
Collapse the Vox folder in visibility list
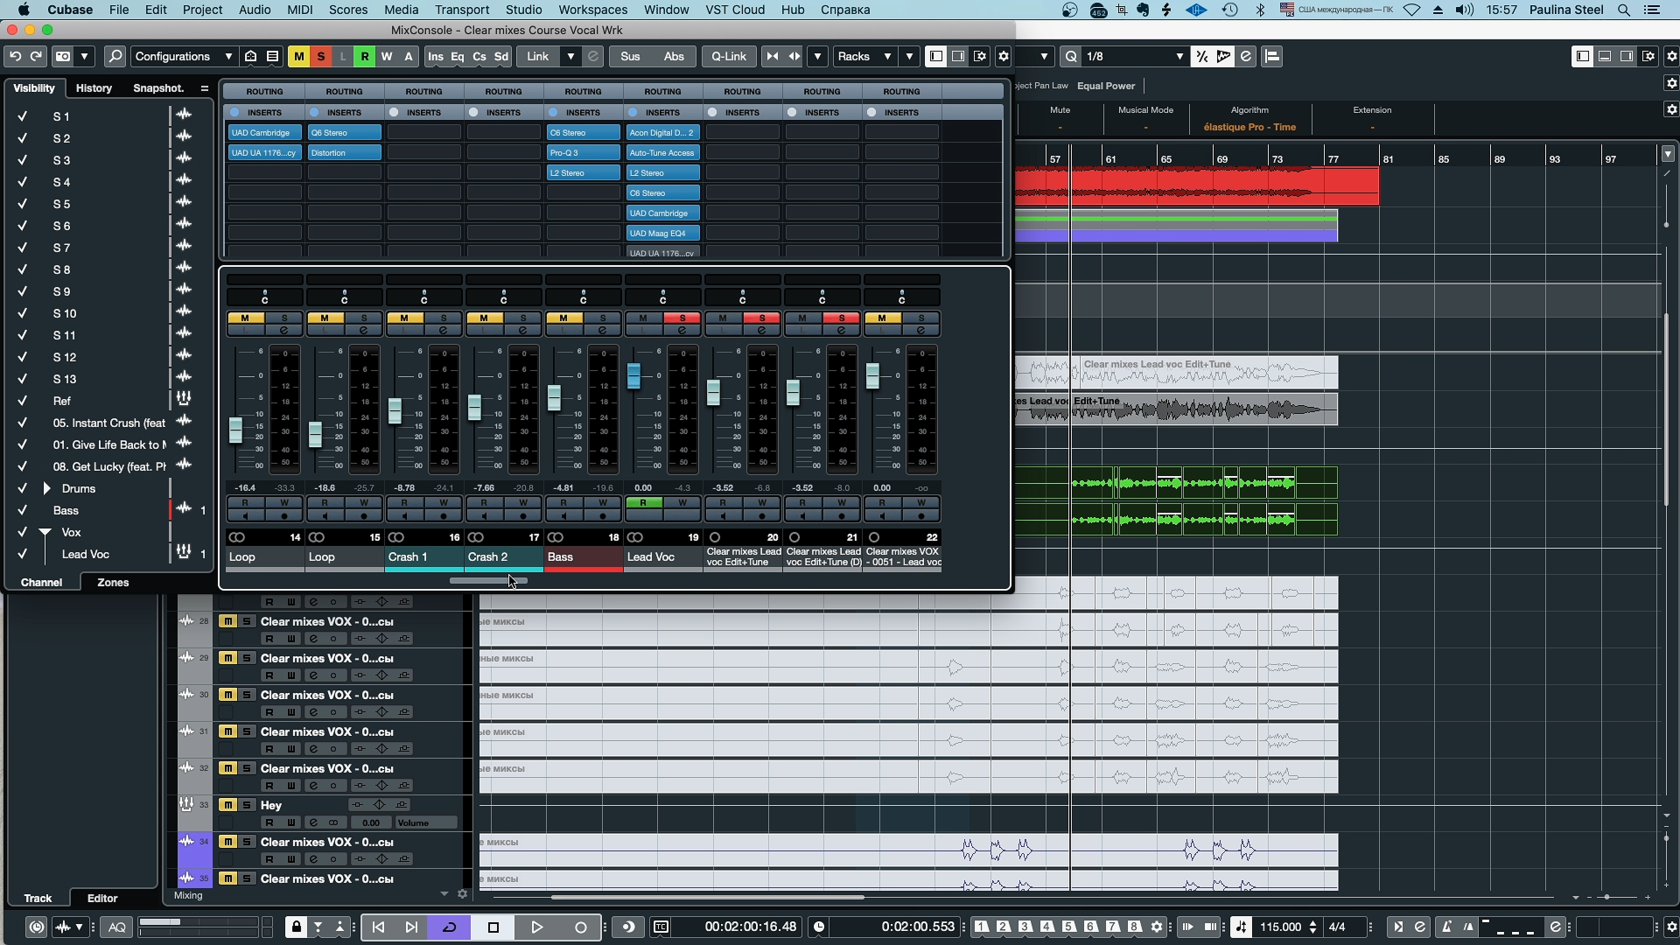pyautogui.click(x=45, y=533)
